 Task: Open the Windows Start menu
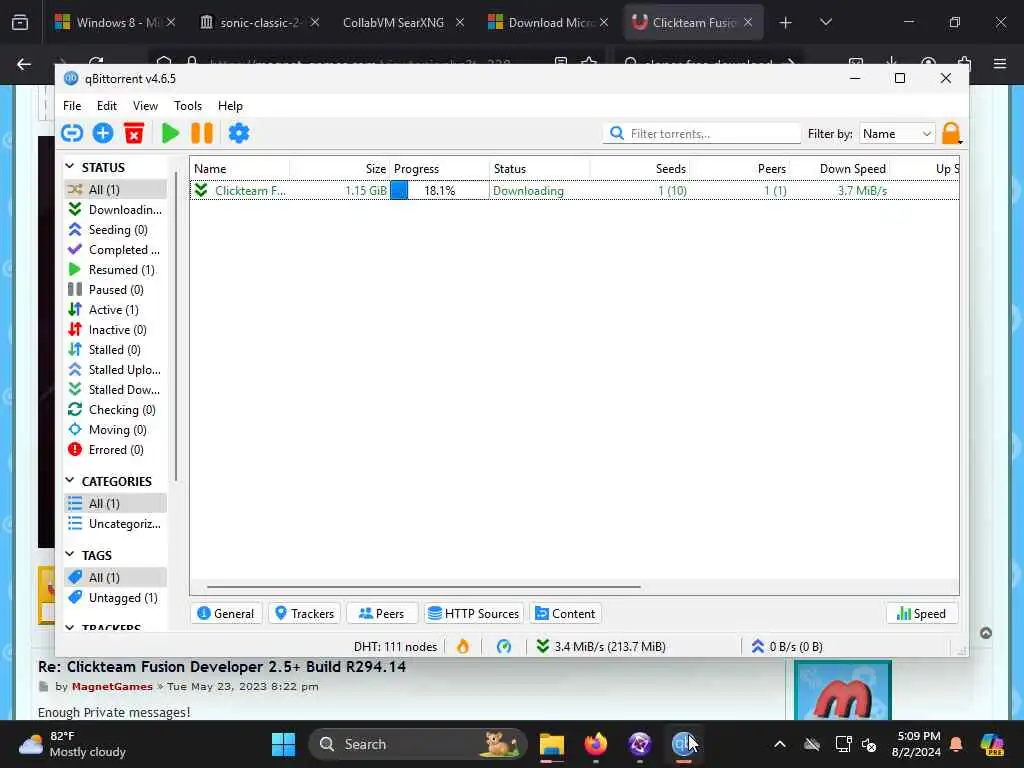tap(283, 744)
